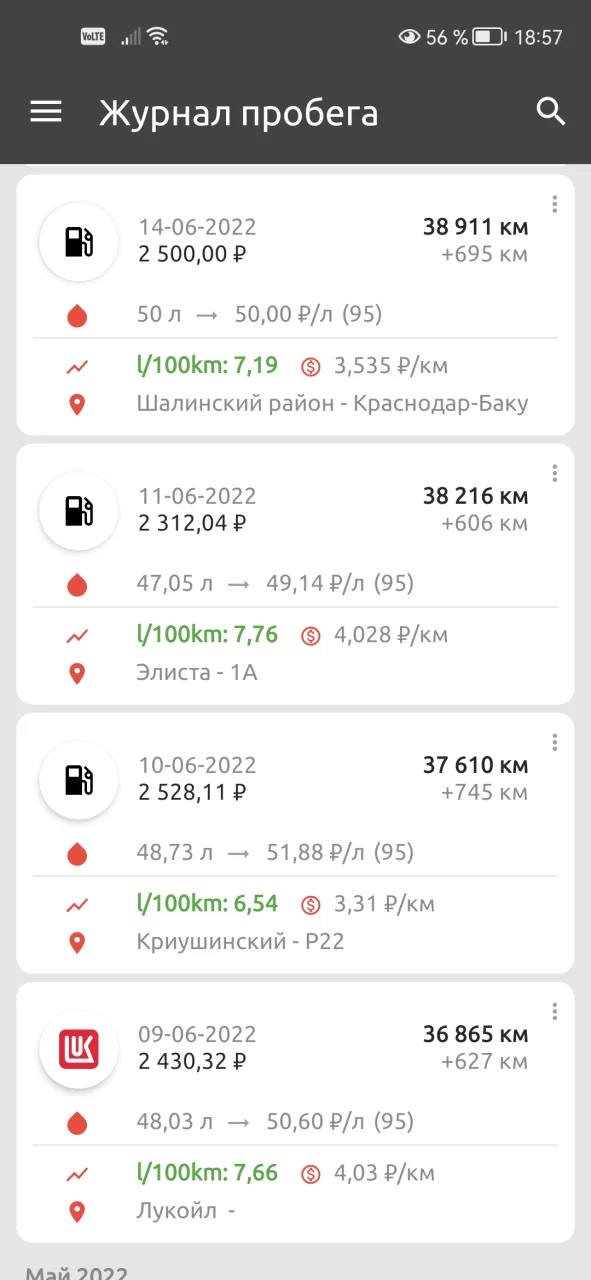591x1280 pixels.
Task: Tap the fuel pump icon of the 11-06-2022 refuel
Action: tap(79, 511)
